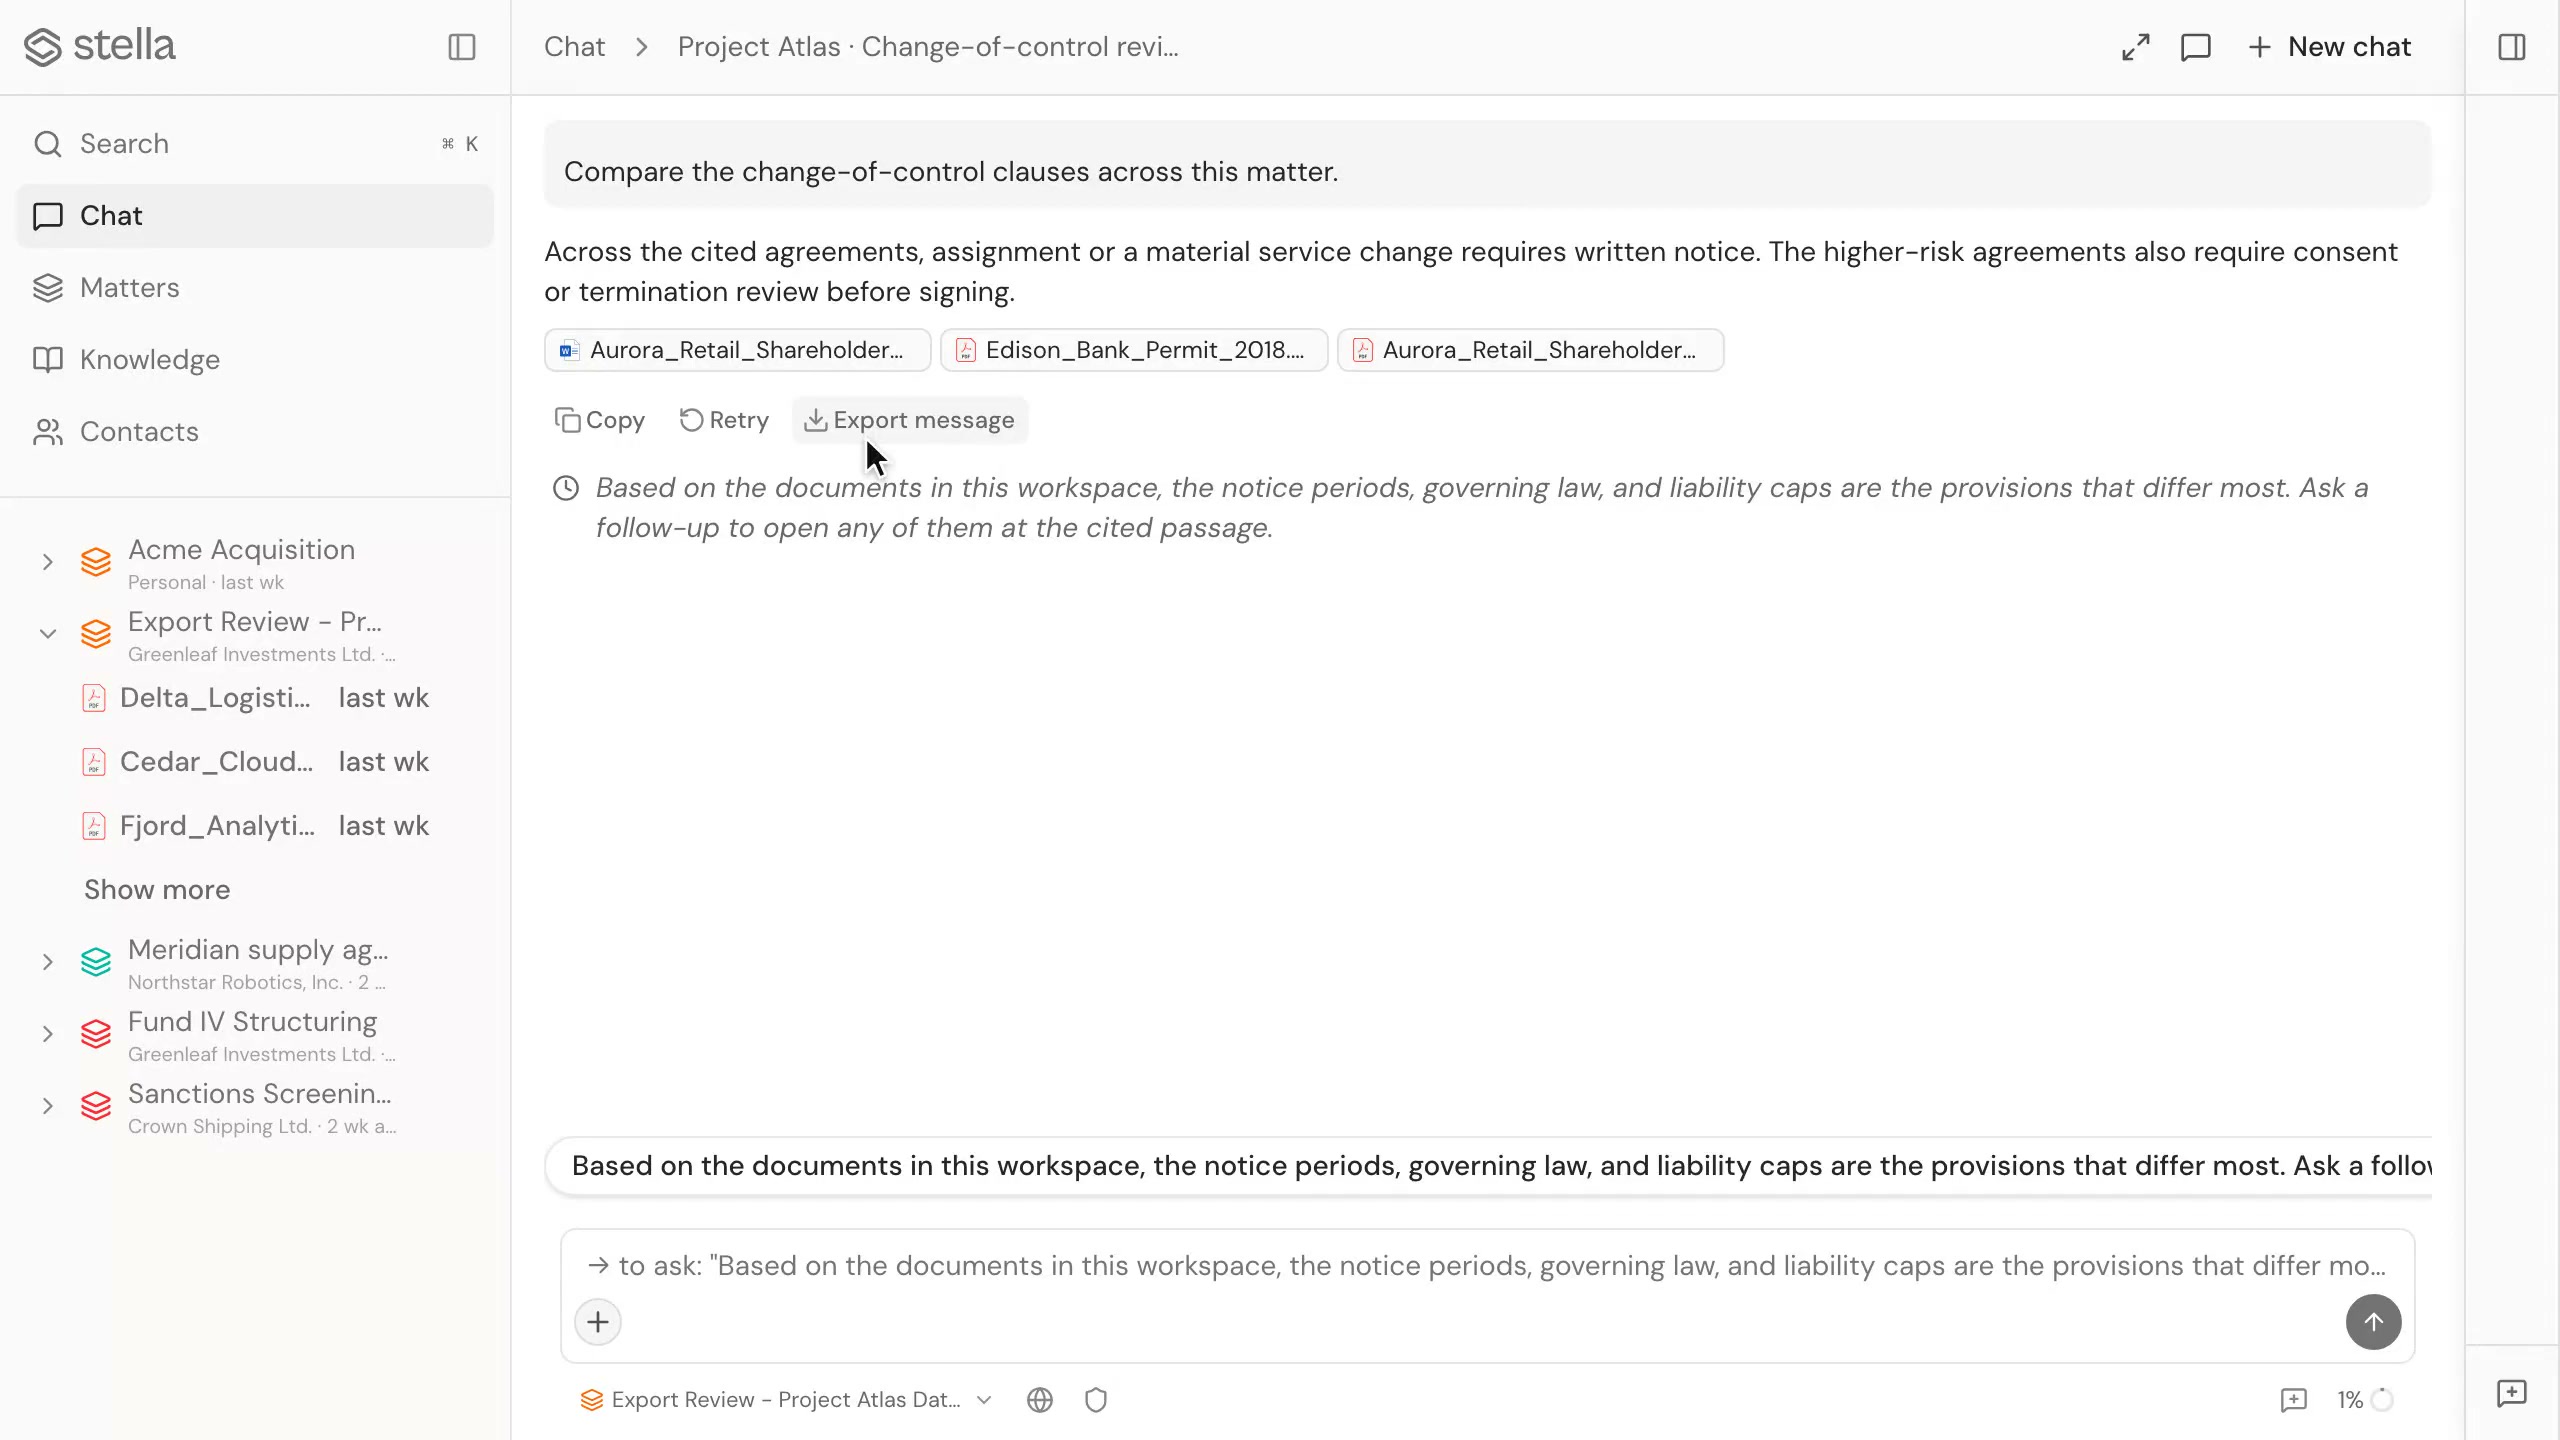Open chat history speech bubble icon
Image resolution: width=2560 pixels, height=1440 pixels.
(2195, 47)
